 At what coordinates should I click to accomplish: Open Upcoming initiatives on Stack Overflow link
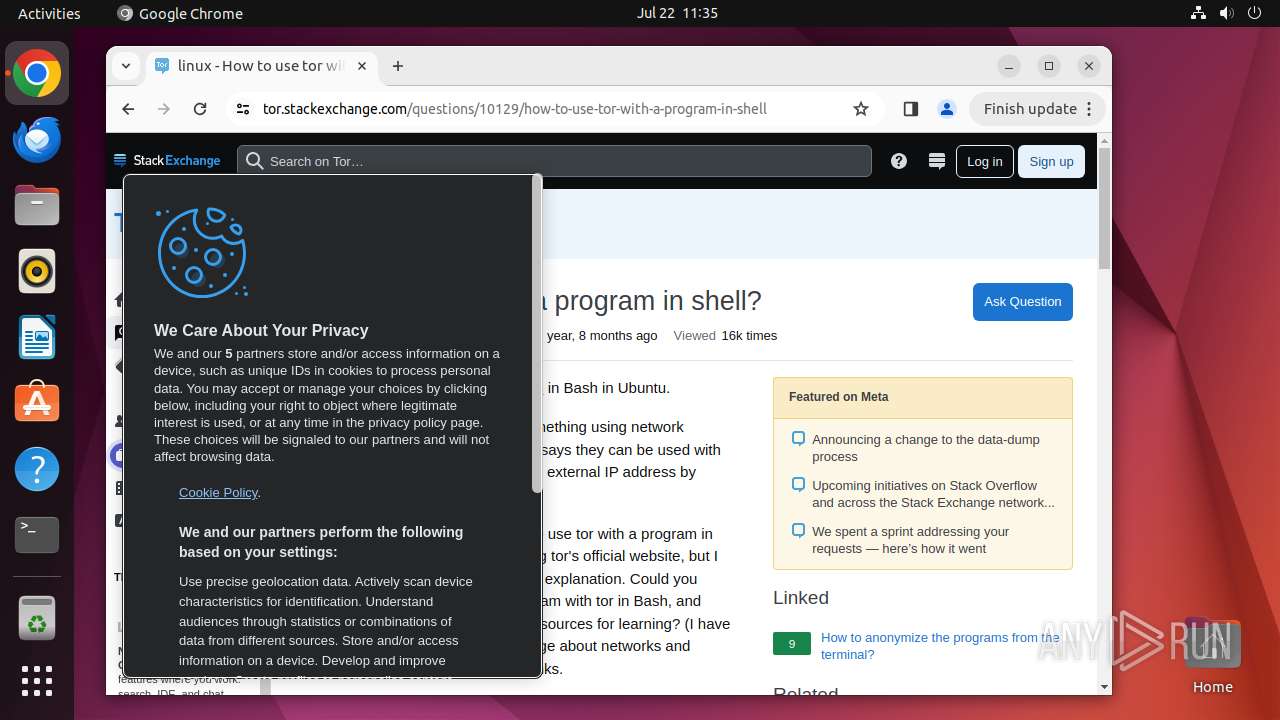[x=933, y=494]
